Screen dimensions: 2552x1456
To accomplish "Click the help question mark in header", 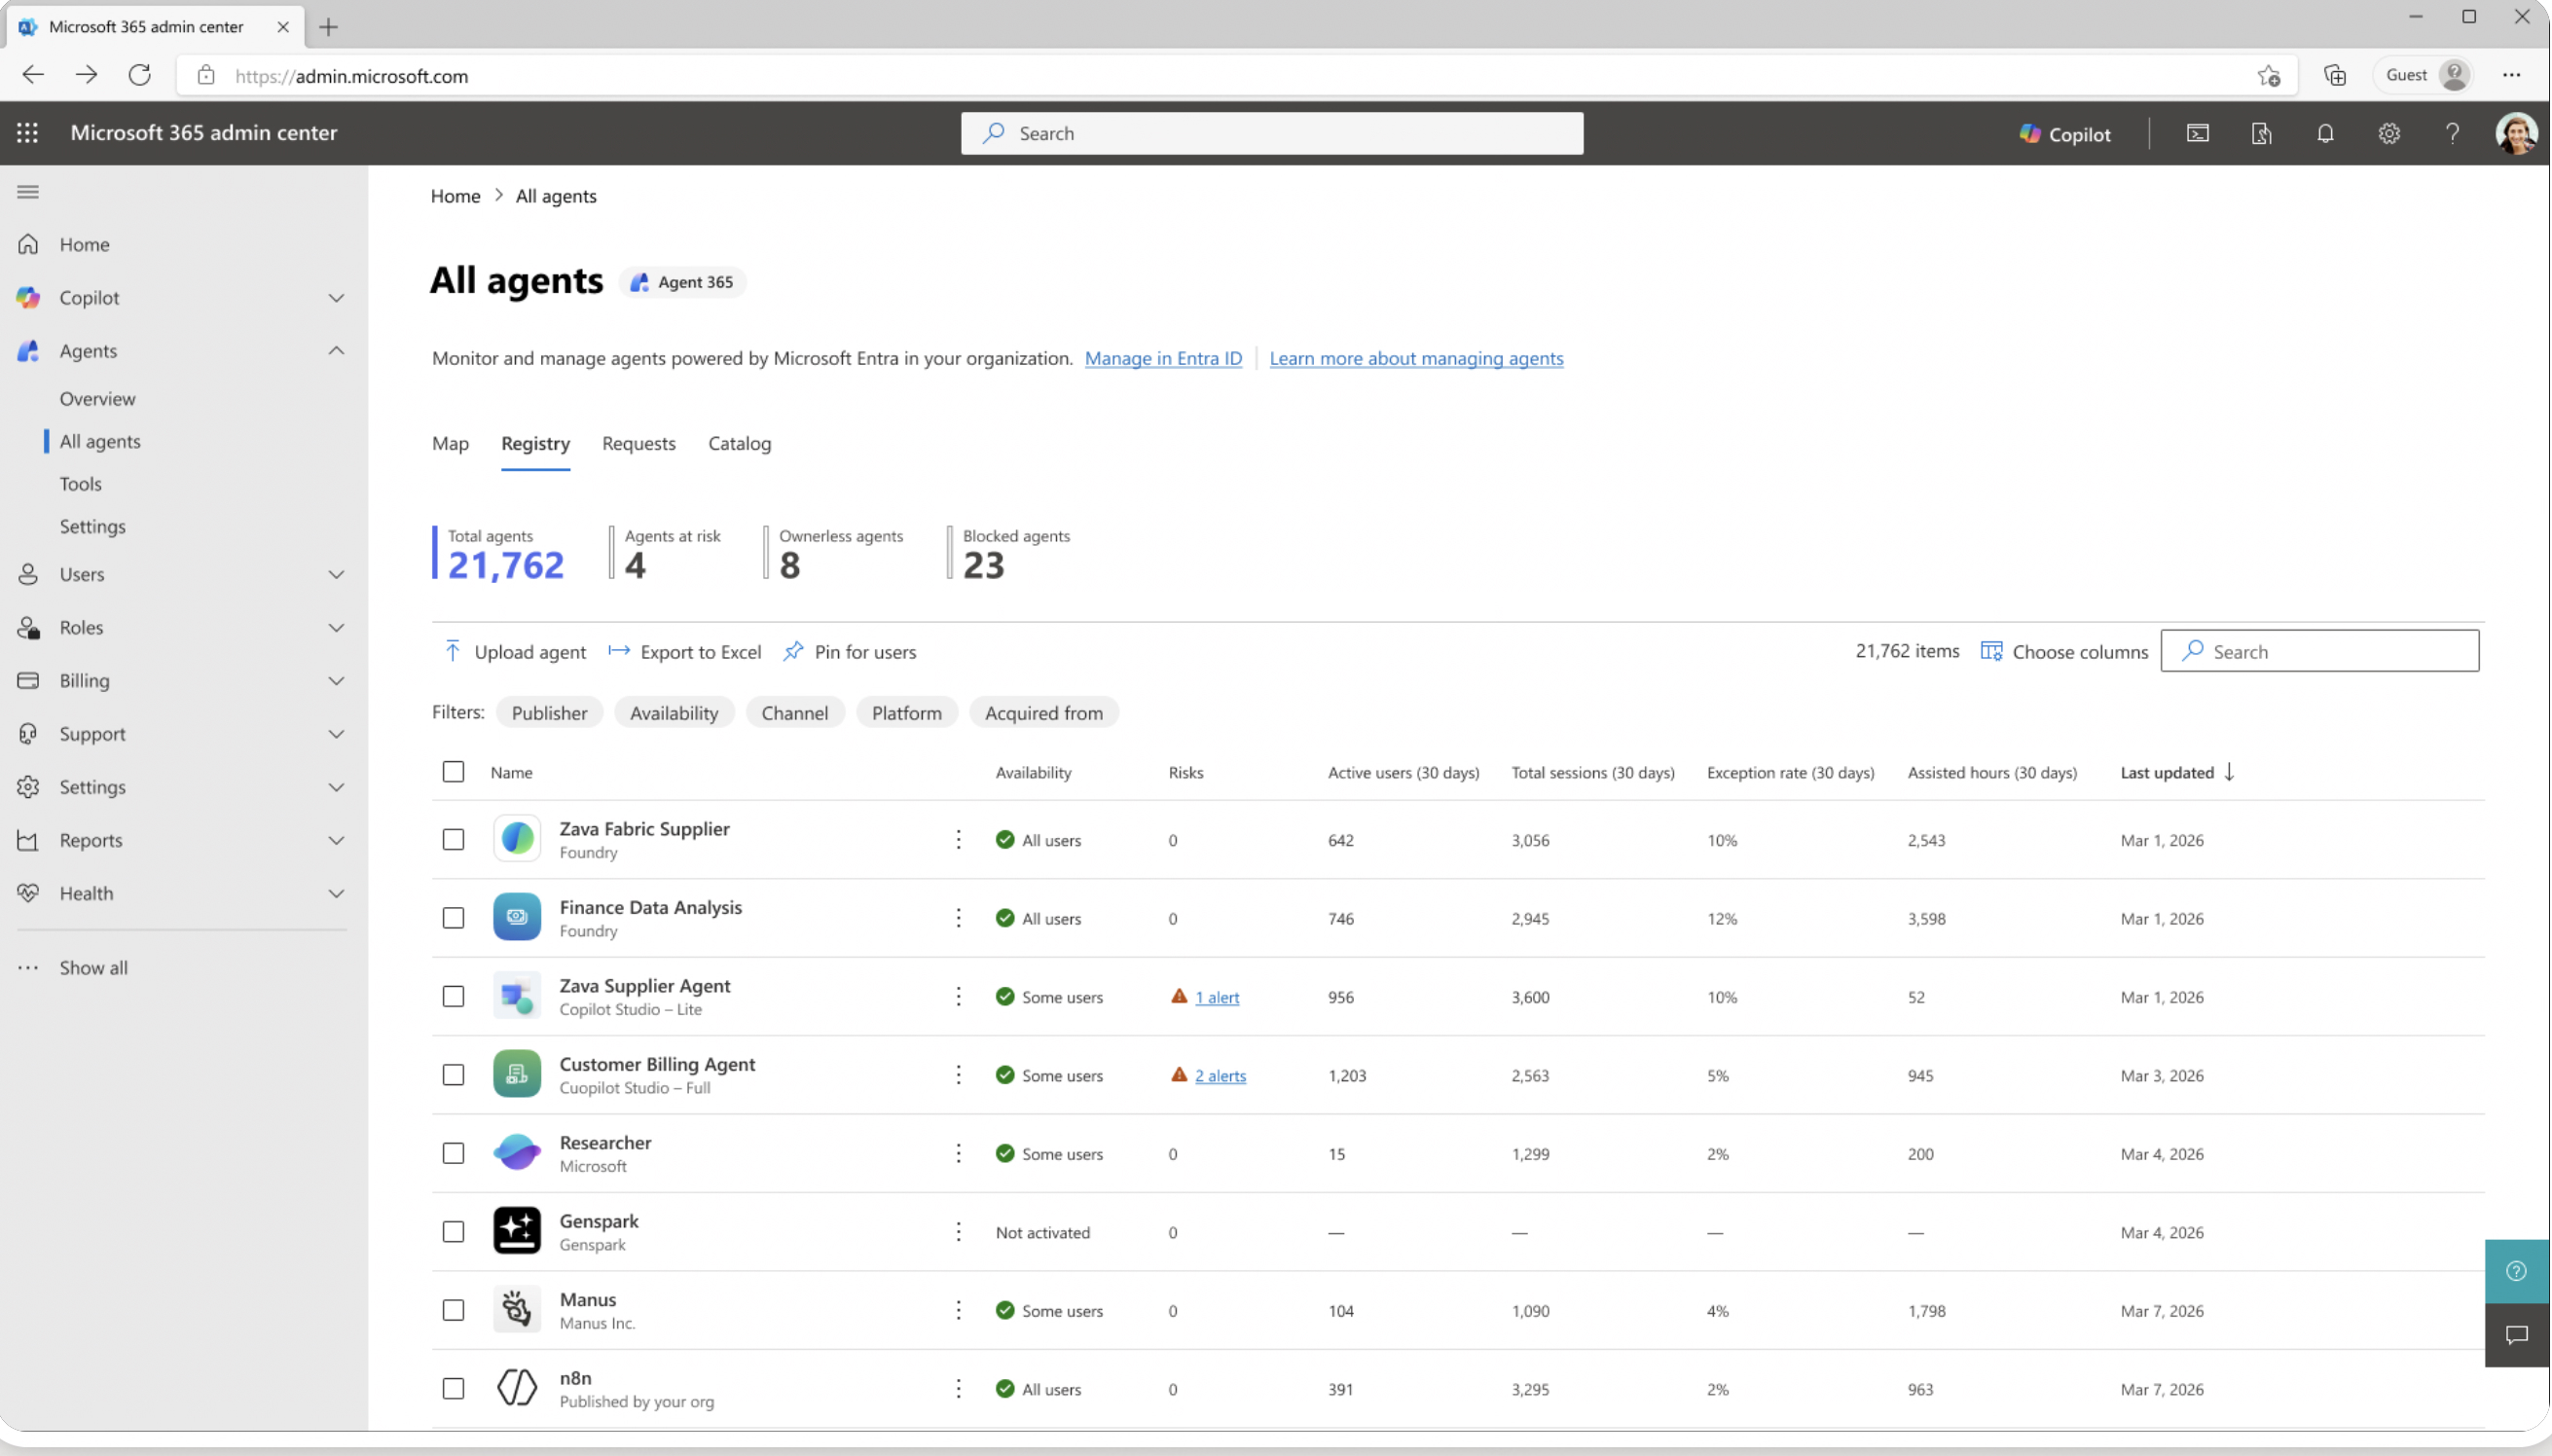I will tap(2452, 133).
